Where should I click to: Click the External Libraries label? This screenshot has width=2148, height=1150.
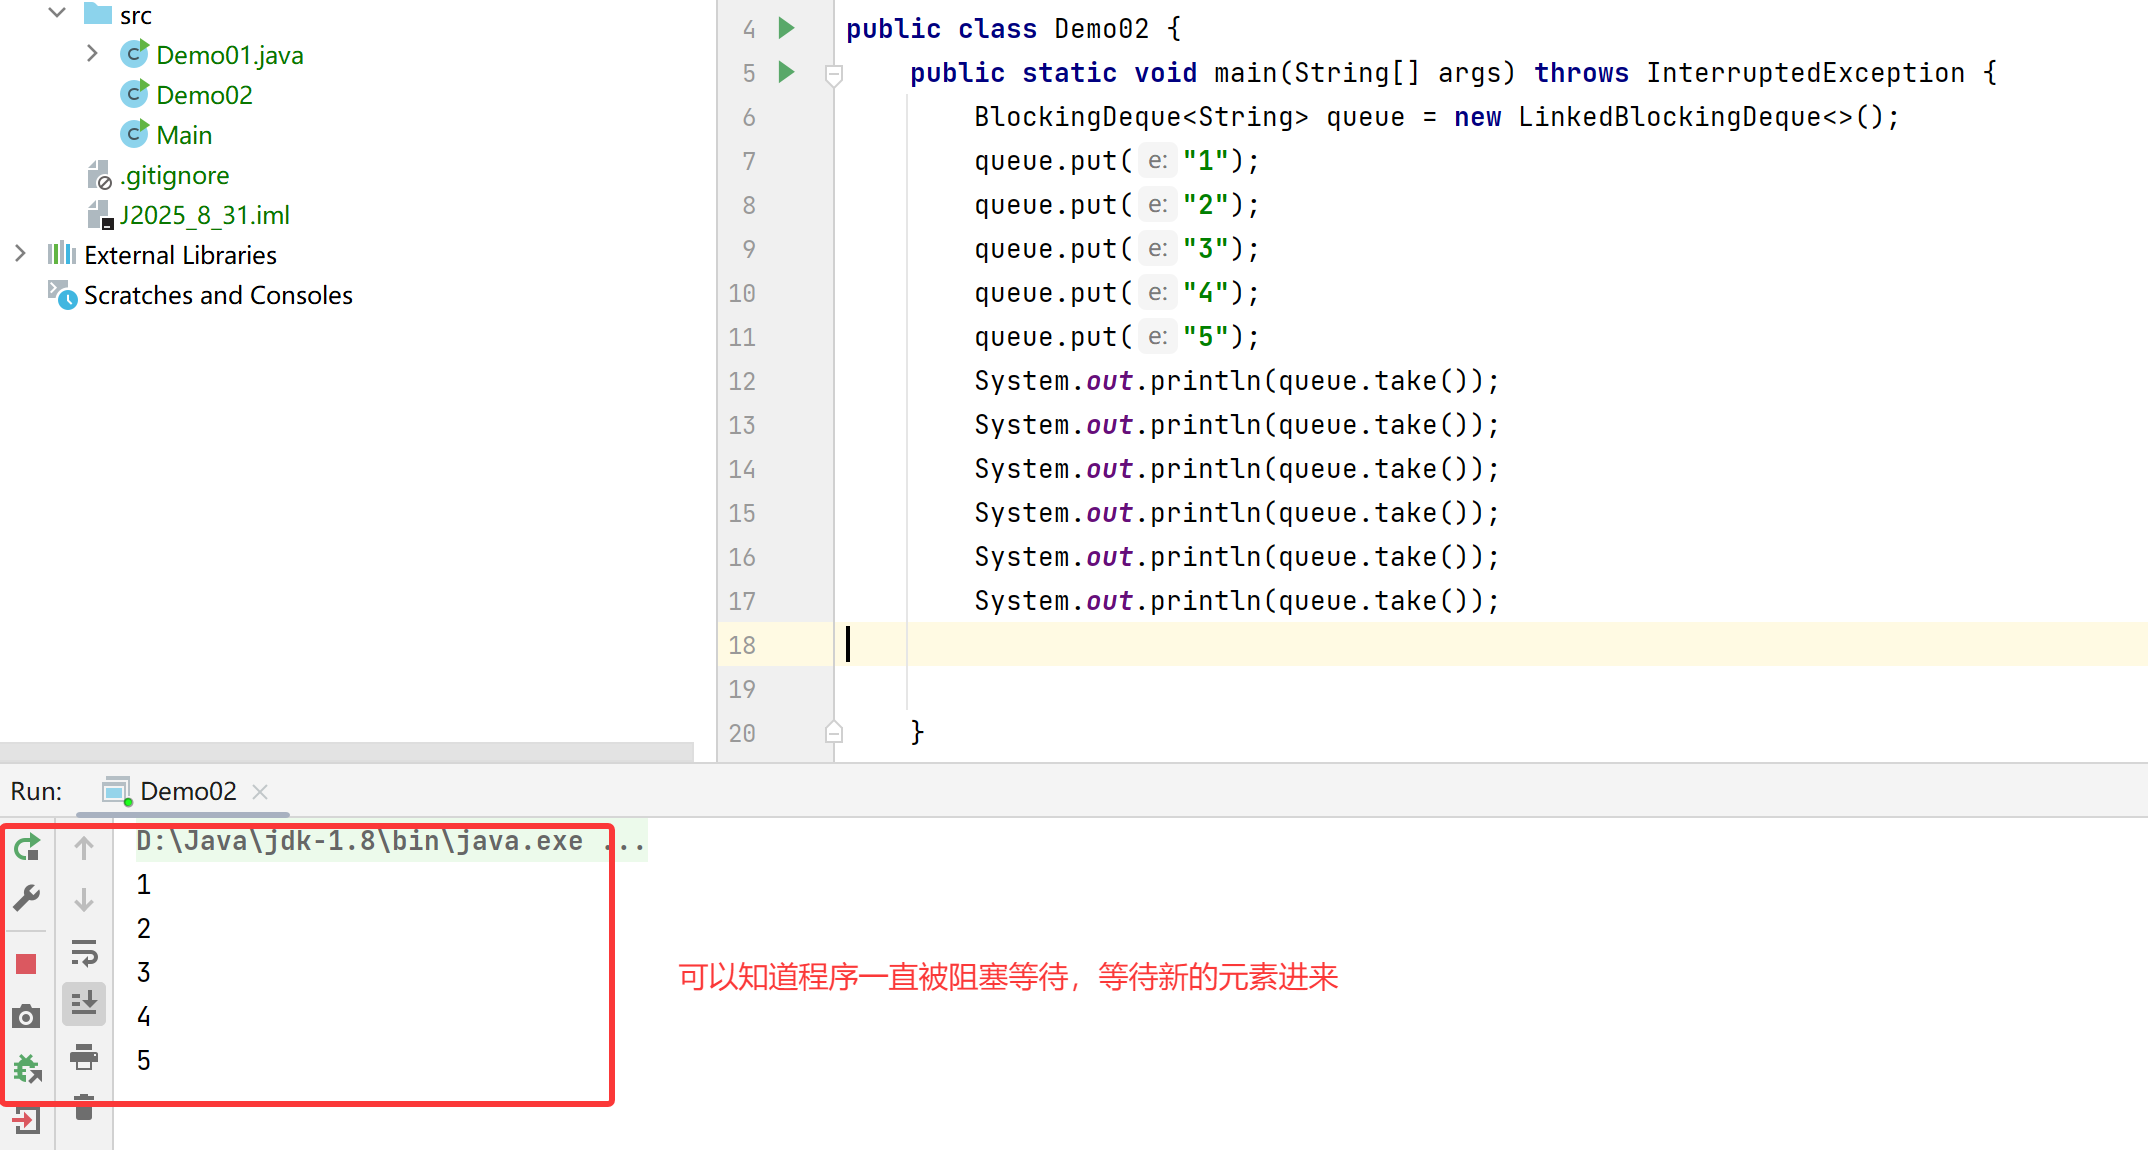click(x=180, y=255)
